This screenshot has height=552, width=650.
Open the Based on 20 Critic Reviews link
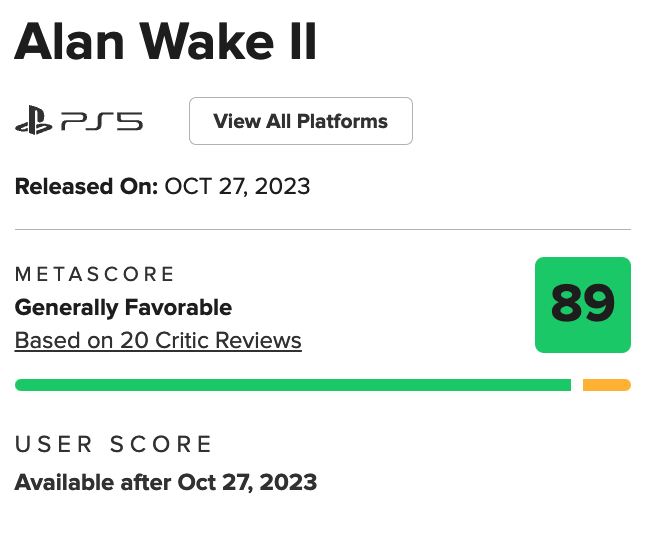tap(158, 340)
